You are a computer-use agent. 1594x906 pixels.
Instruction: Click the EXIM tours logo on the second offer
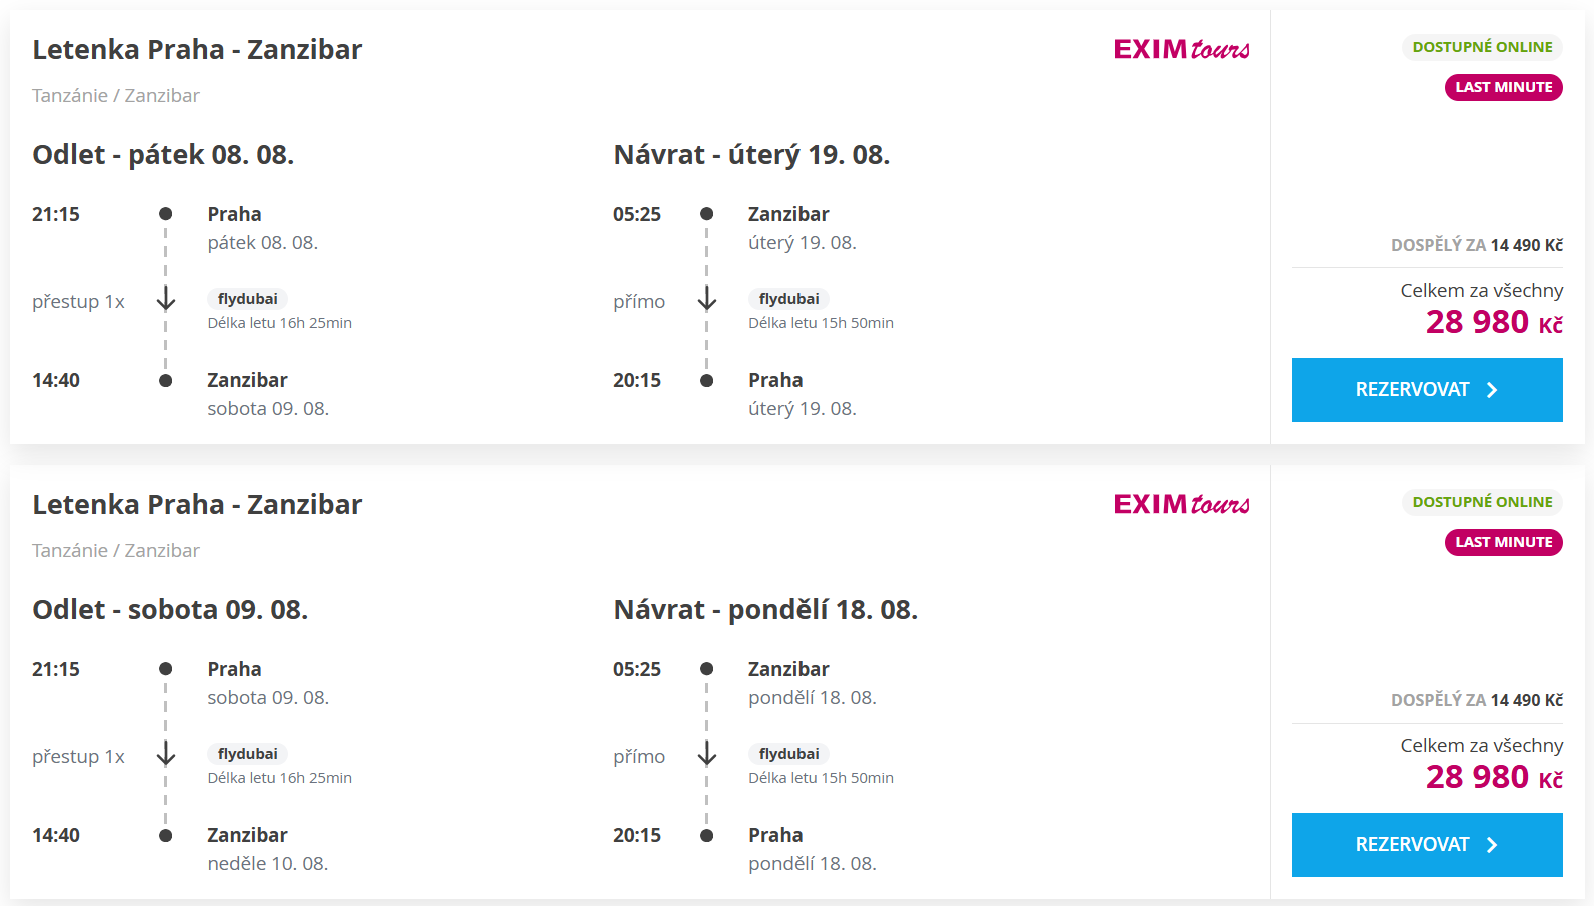click(1181, 504)
